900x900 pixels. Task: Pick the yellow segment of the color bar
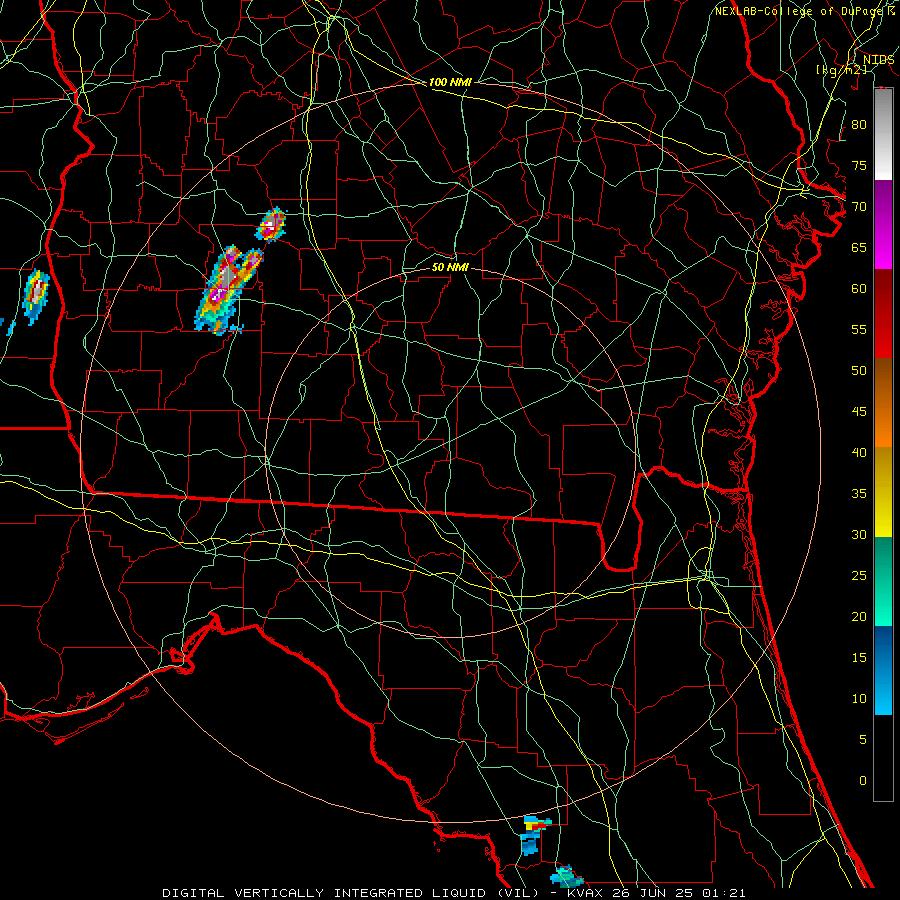coord(883,492)
